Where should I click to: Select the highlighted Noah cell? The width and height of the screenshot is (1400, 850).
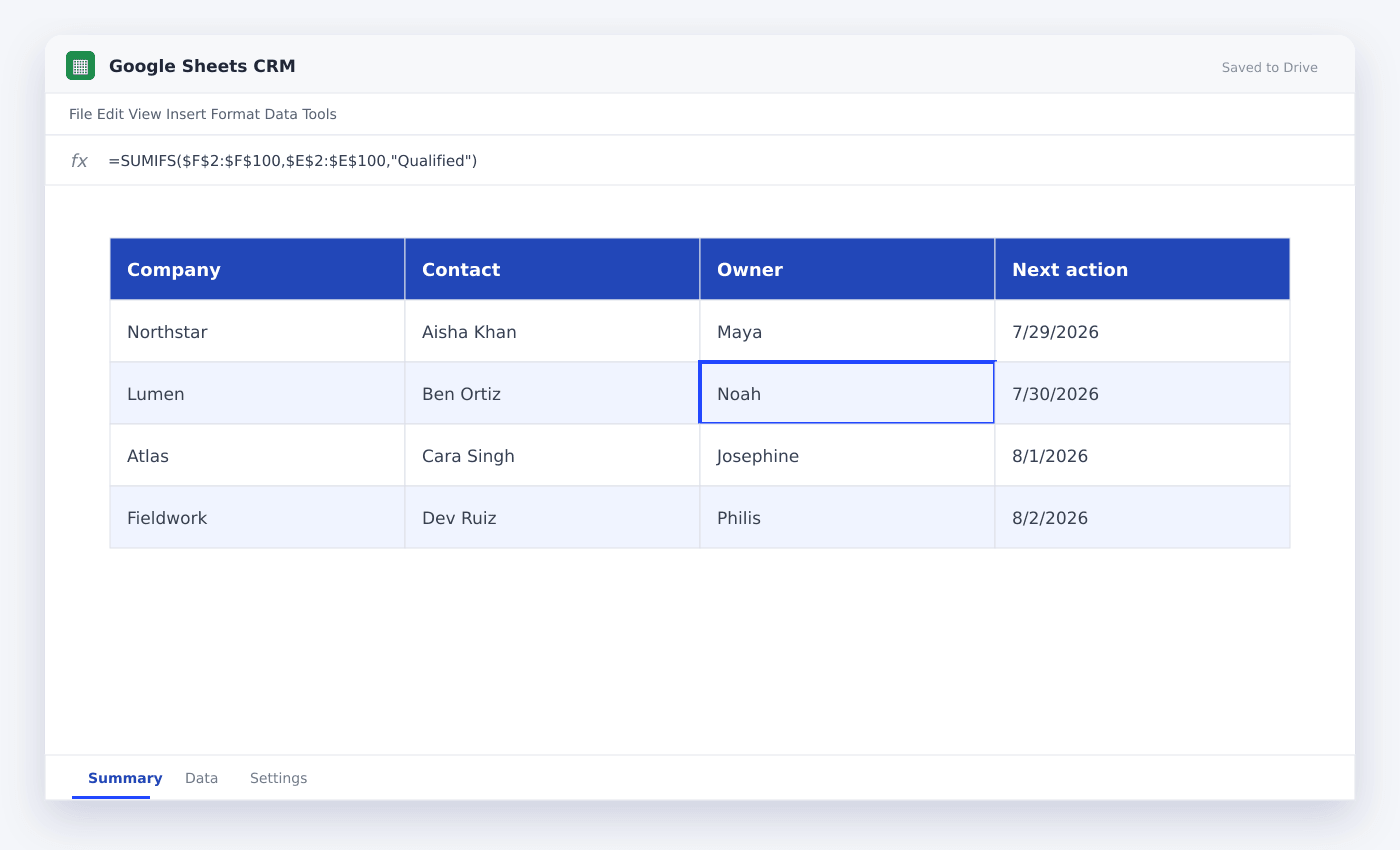[x=847, y=393]
